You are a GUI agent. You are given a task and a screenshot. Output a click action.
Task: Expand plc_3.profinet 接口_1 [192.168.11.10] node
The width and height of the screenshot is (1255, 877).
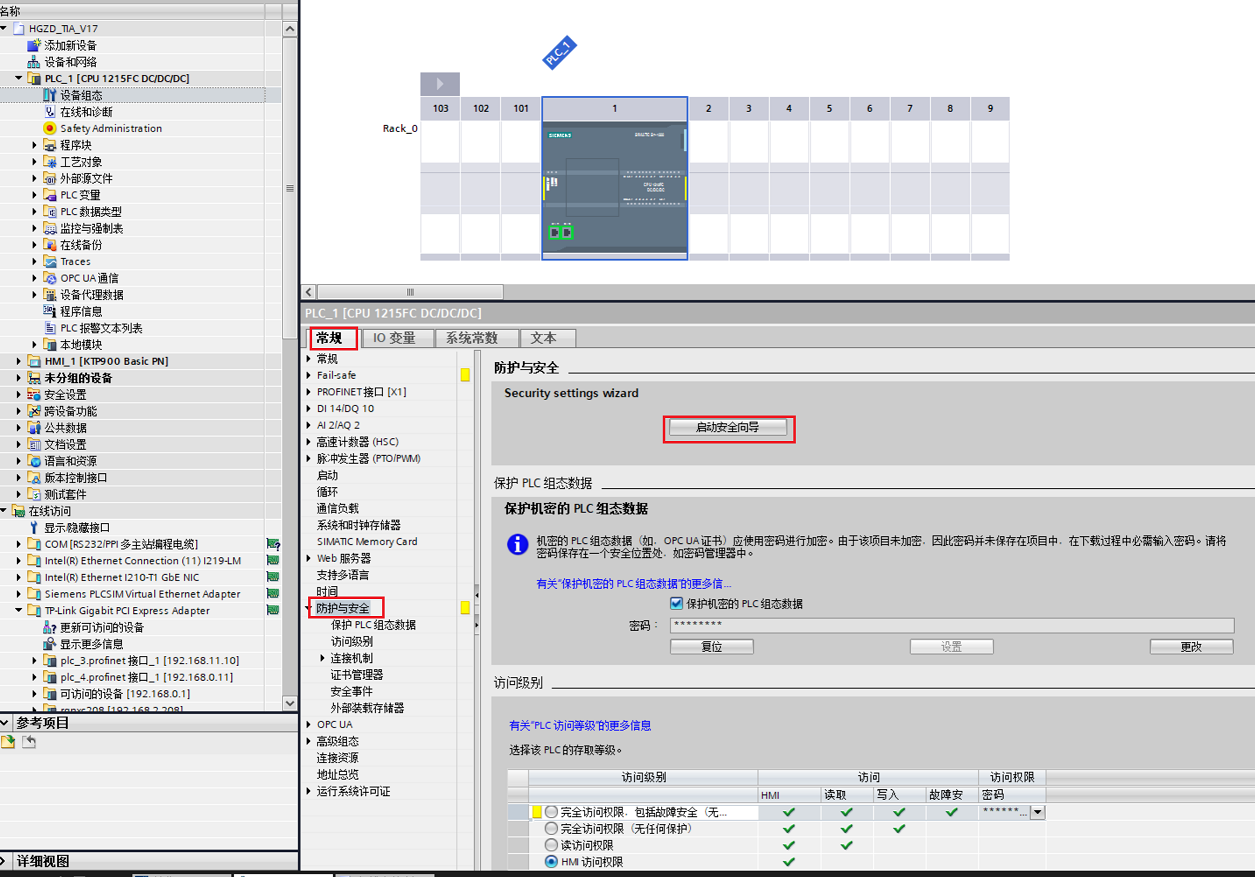click(35, 660)
